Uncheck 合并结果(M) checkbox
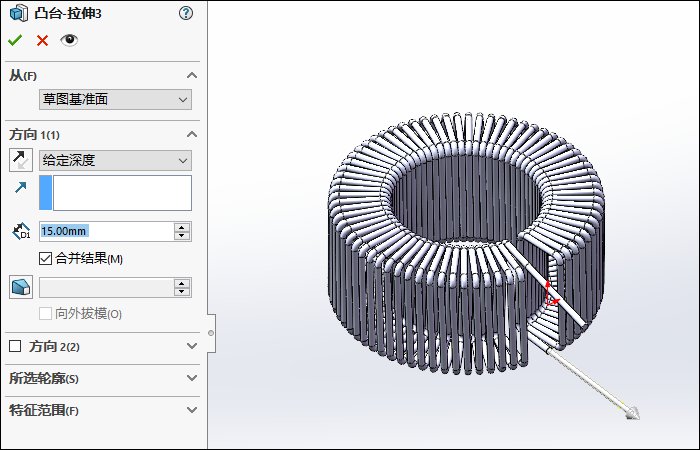Screen dimensions: 700x450 pos(46,258)
